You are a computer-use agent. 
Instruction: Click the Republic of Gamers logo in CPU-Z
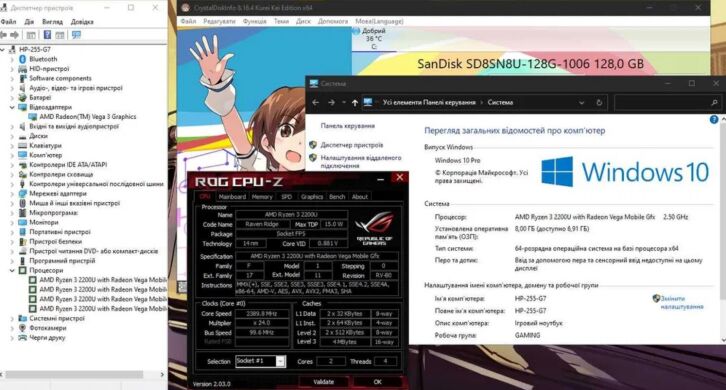coord(374,228)
